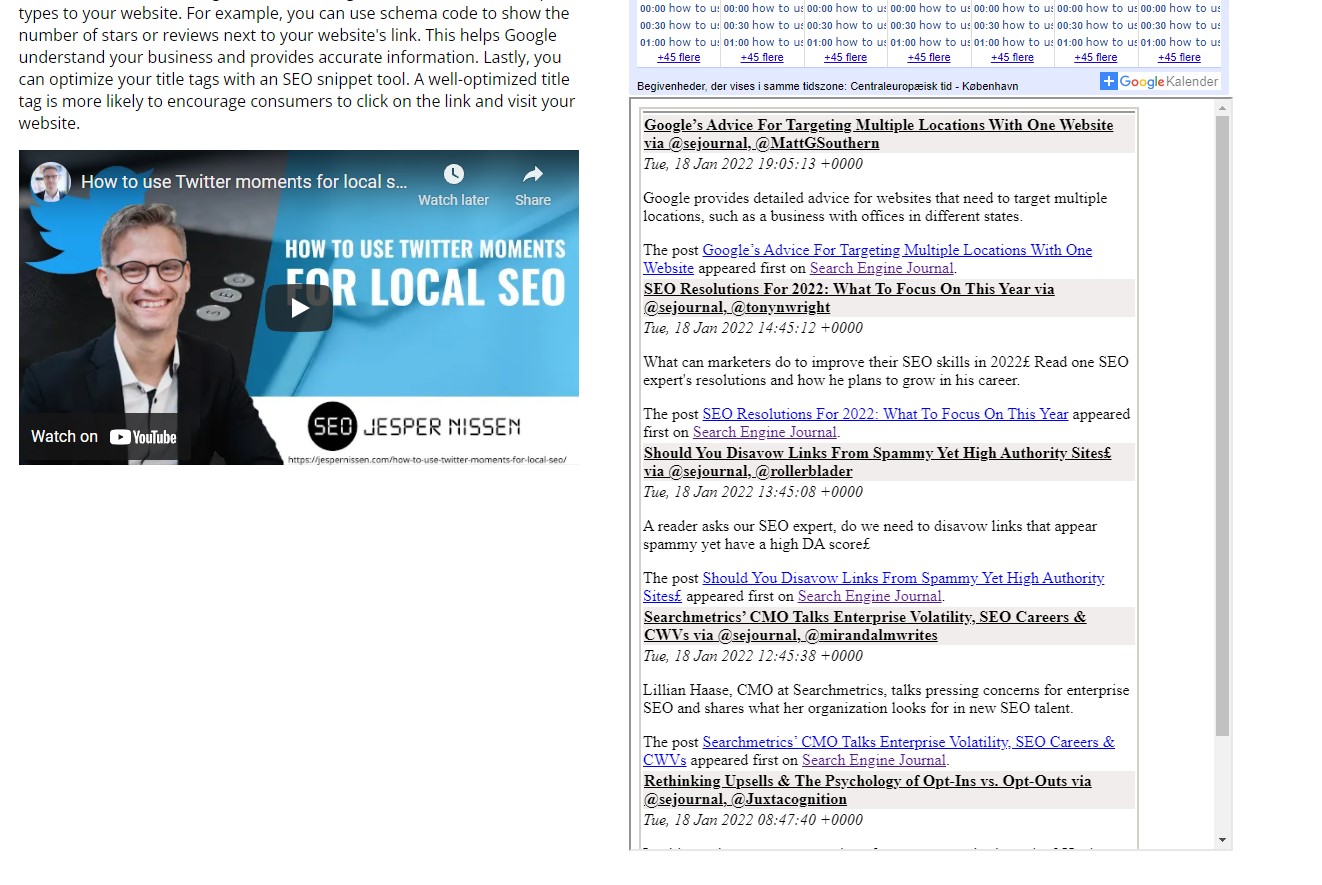Click the Watch later clock icon

[x=453, y=174]
